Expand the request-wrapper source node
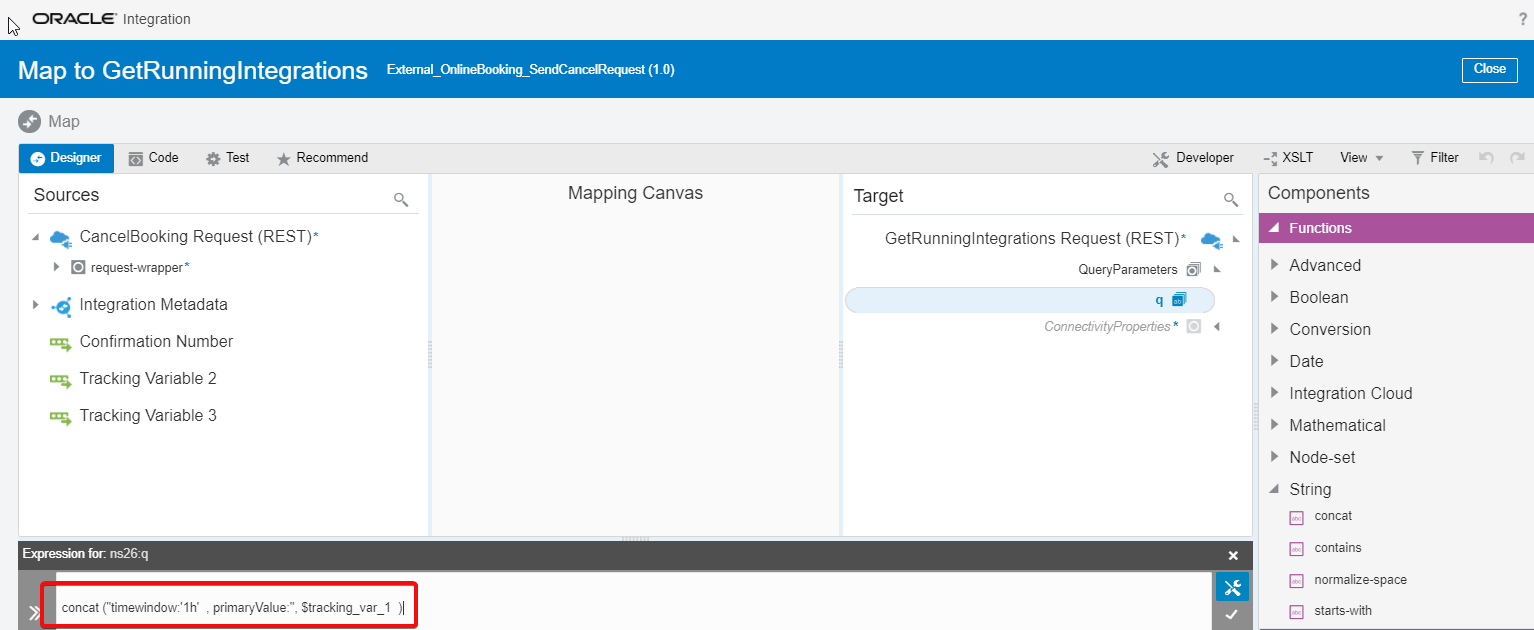 coord(57,267)
